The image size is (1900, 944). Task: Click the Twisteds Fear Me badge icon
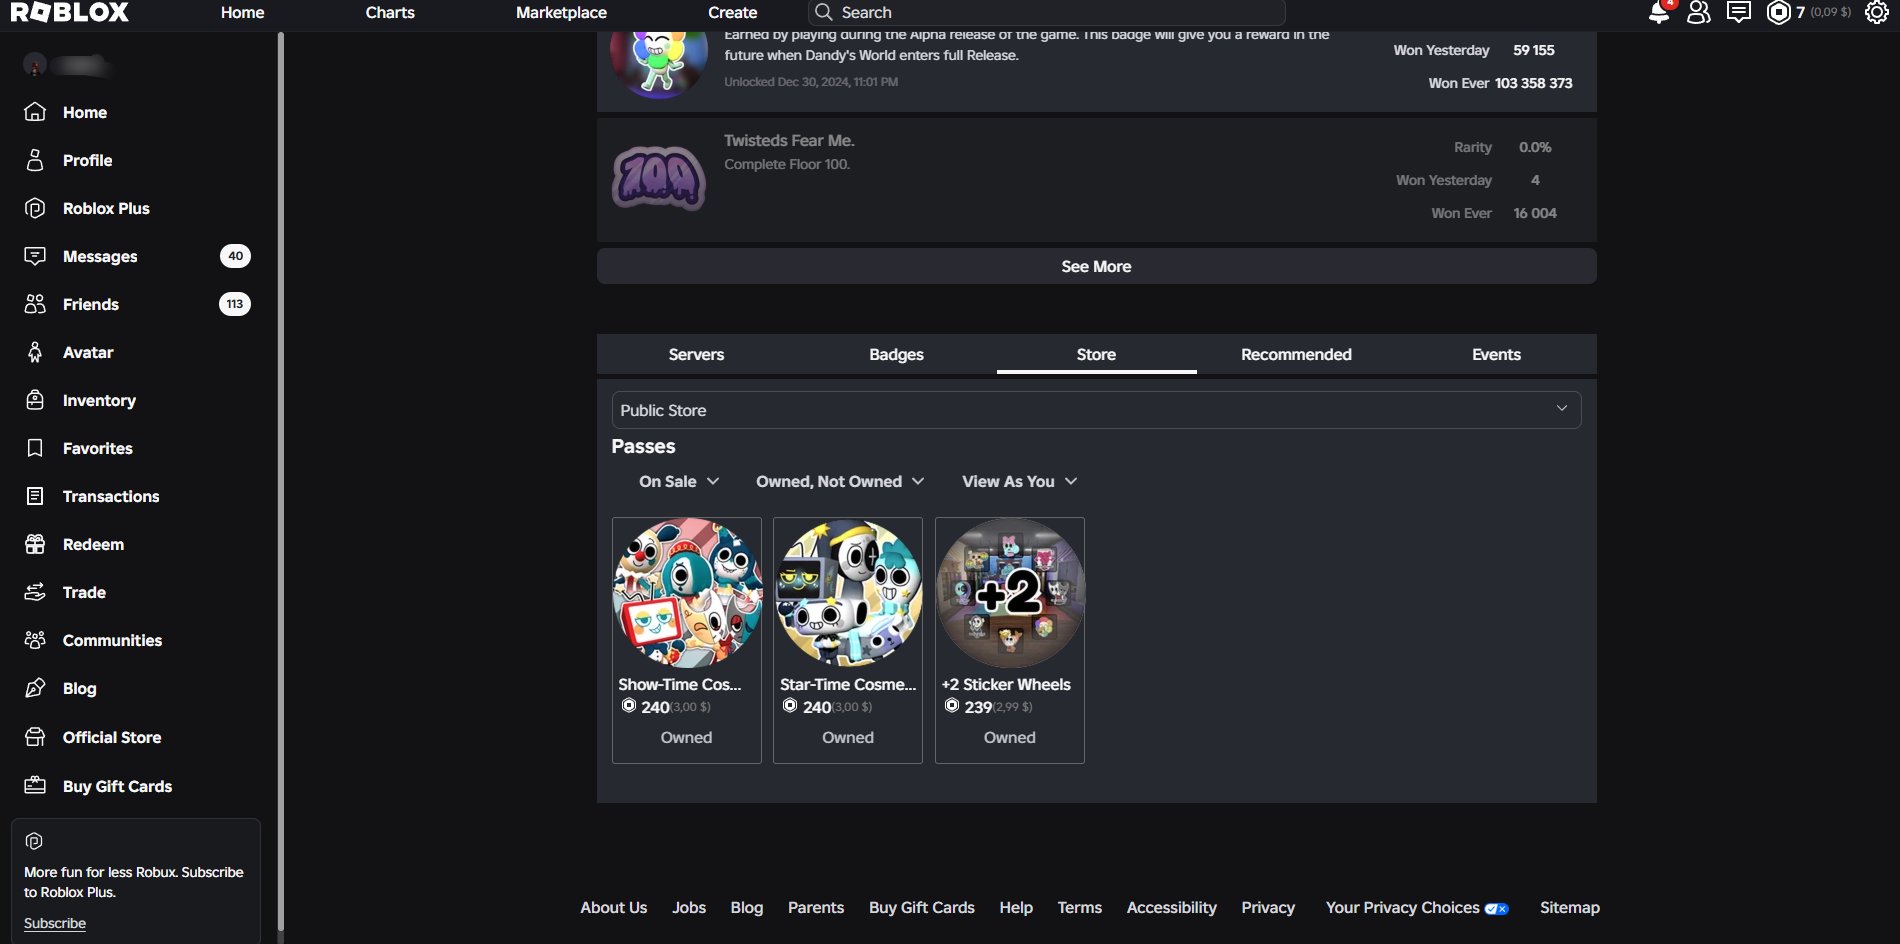point(659,178)
